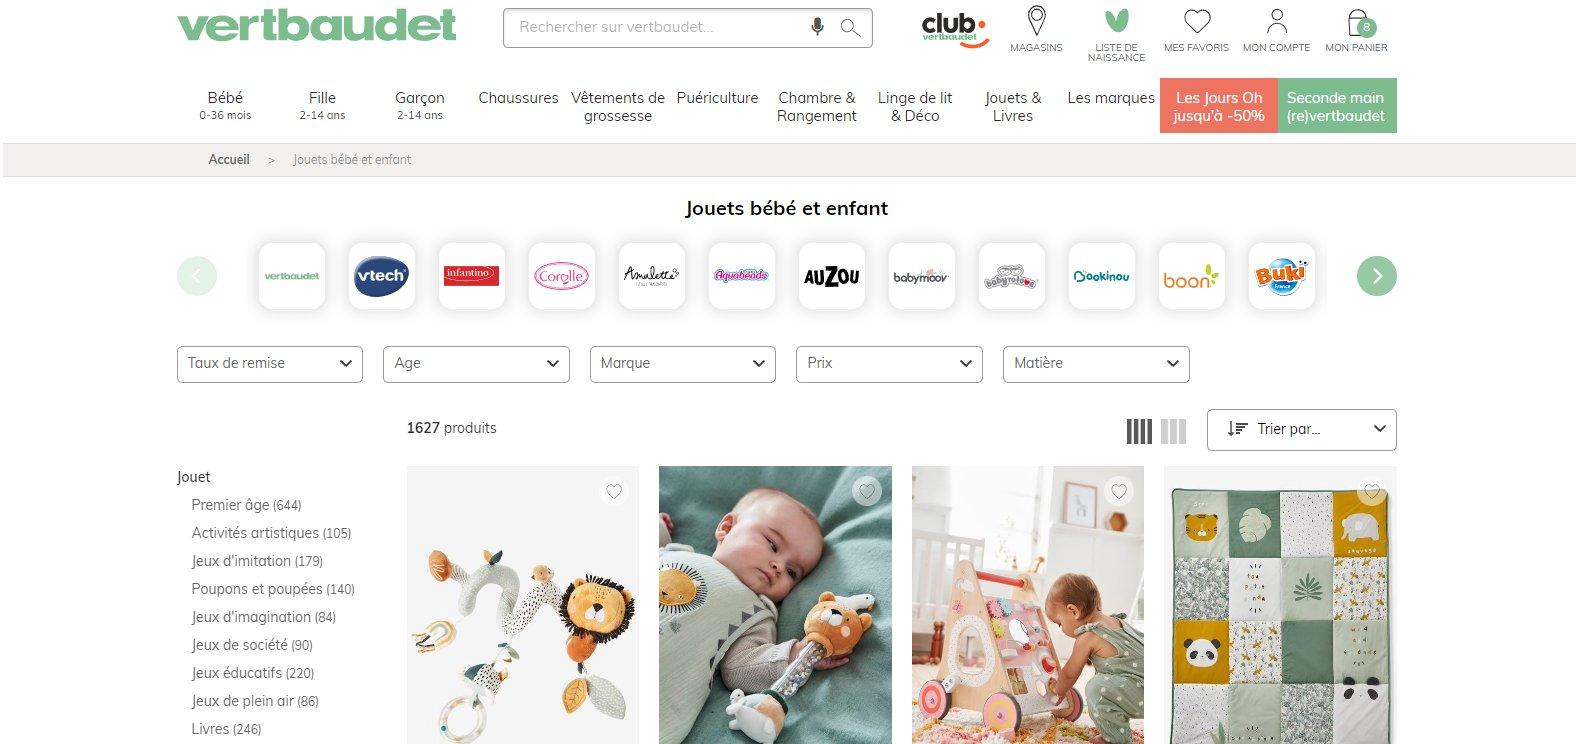The width and height of the screenshot is (1576, 744).
Task: Expand the Taux de remise filter
Action: [x=270, y=364]
